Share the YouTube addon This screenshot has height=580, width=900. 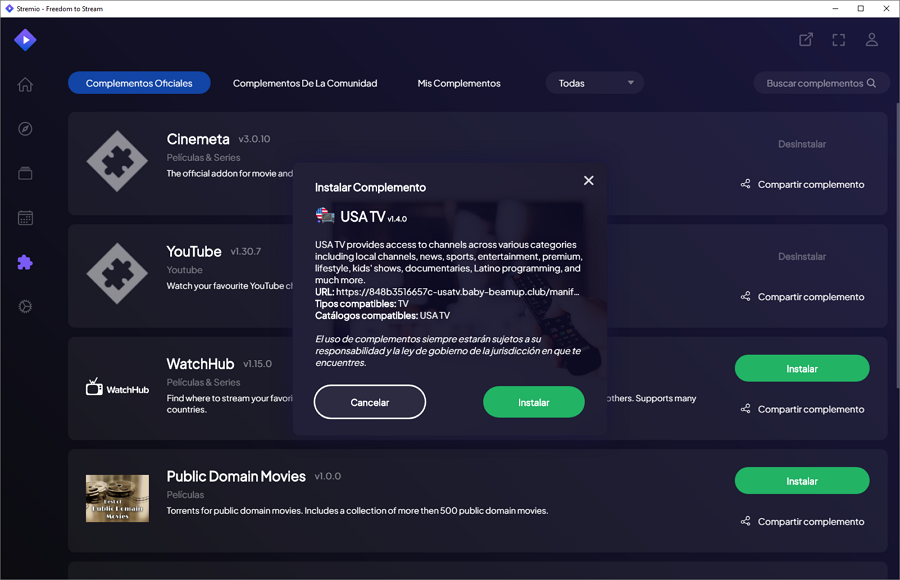pyautogui.click(x=802, y=297)
